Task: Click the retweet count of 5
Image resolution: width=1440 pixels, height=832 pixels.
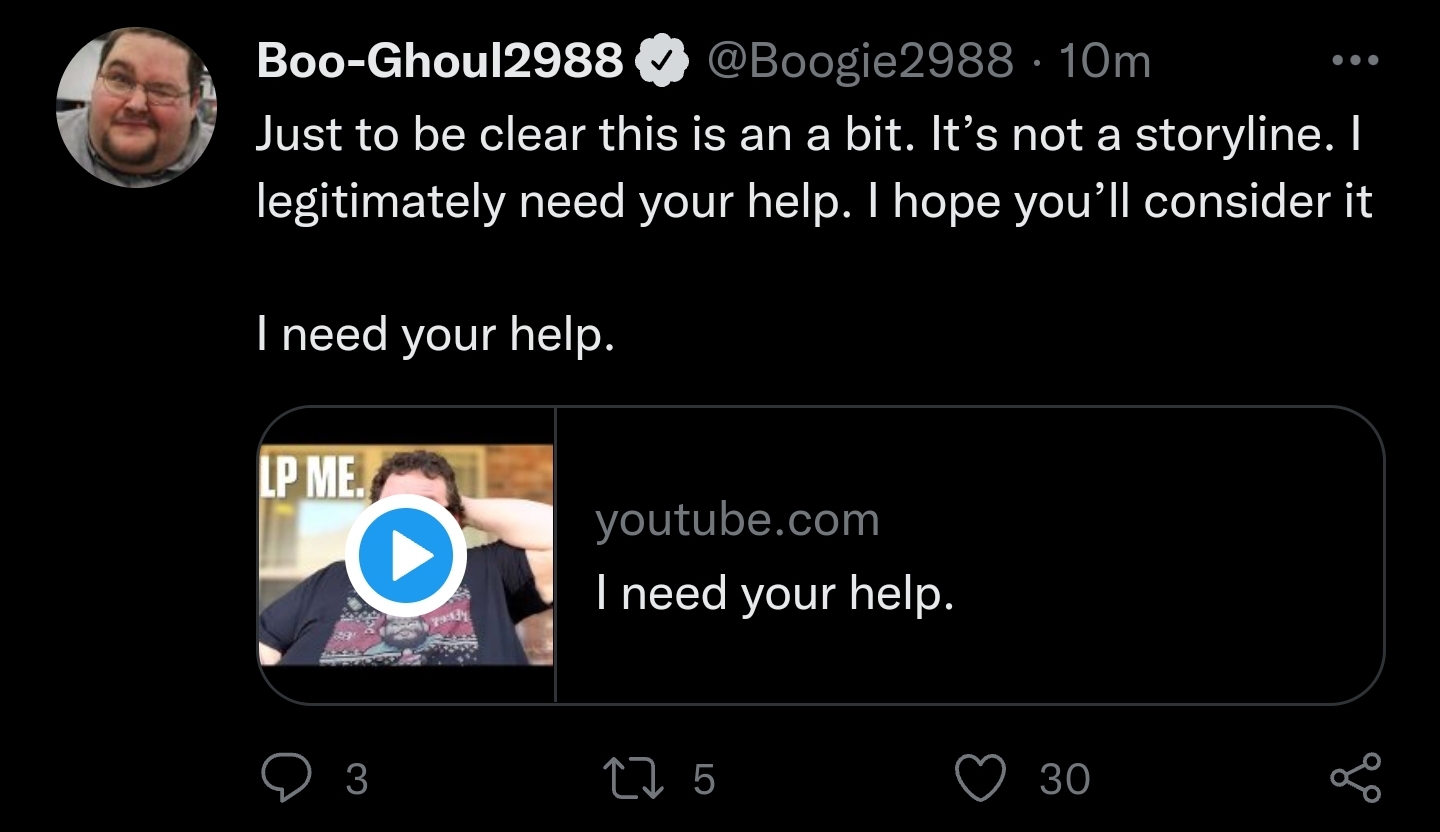Action: [x=704, y=780]
